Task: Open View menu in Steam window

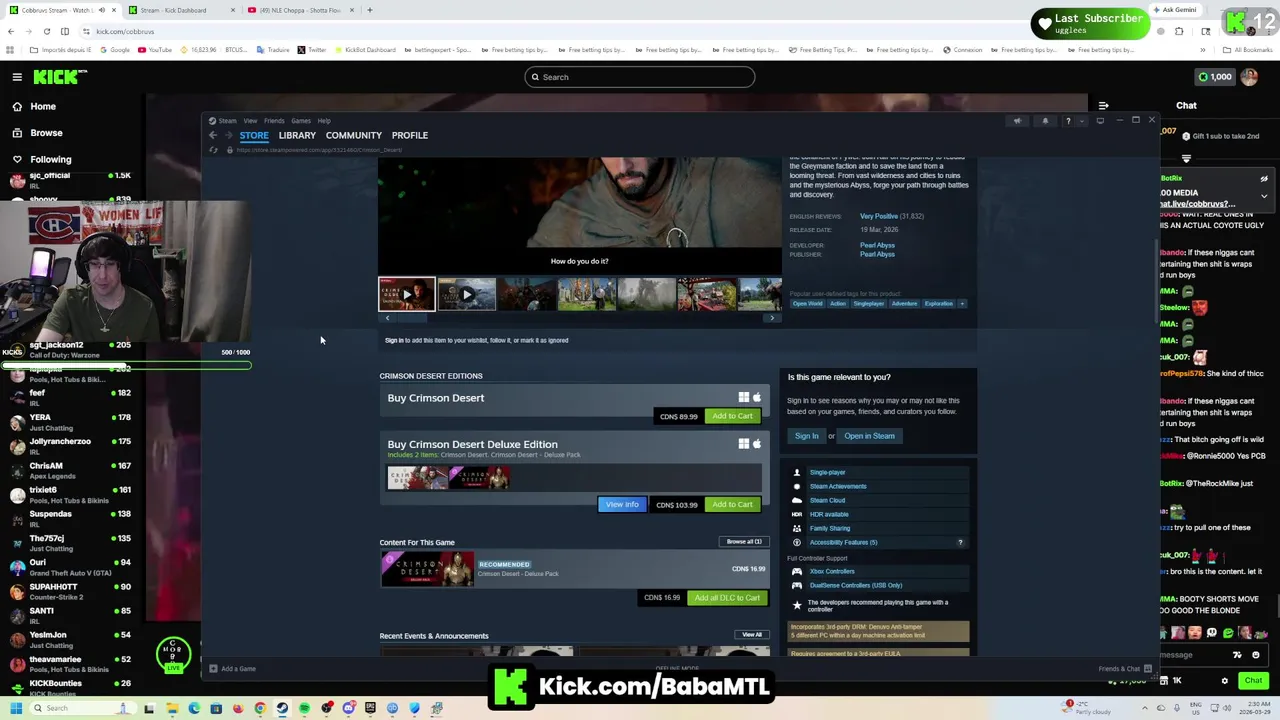Action: coord(250,121)
